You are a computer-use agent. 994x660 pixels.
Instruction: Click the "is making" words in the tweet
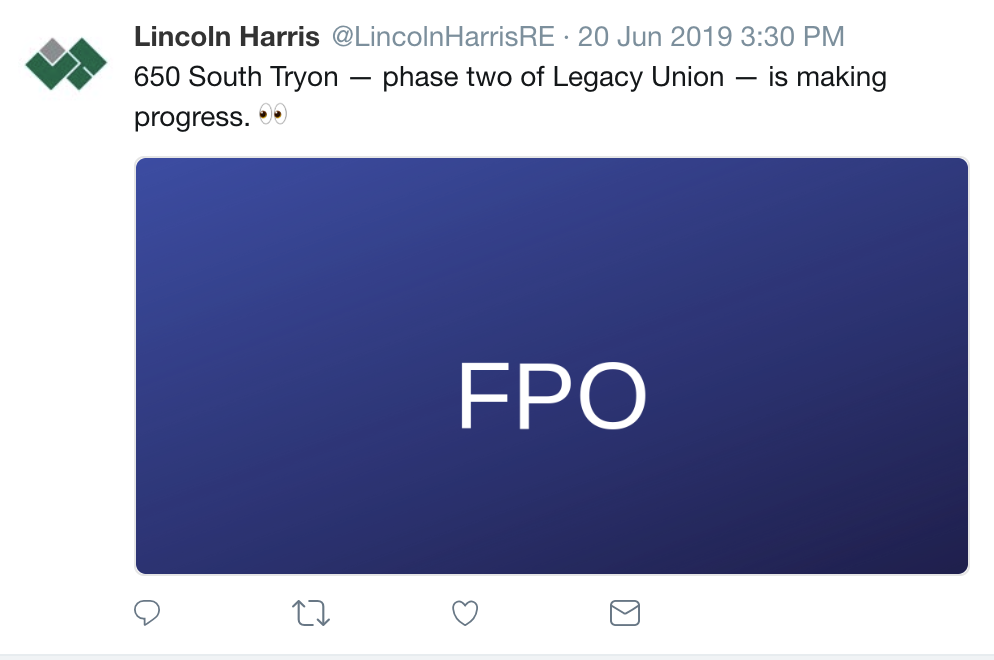tap(827, 77)
